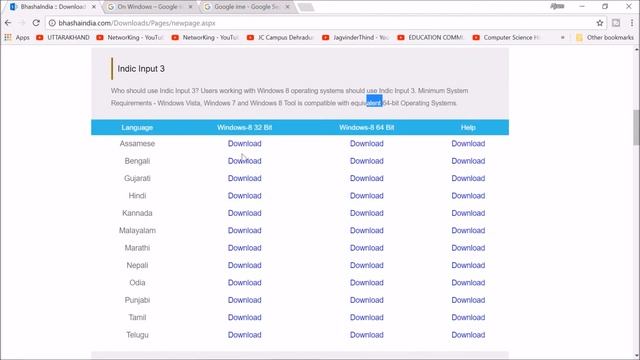Download Marathi Windows-8 32 Bit
The width and height of the screenshot is (640, 360).
tap(244, 248)
